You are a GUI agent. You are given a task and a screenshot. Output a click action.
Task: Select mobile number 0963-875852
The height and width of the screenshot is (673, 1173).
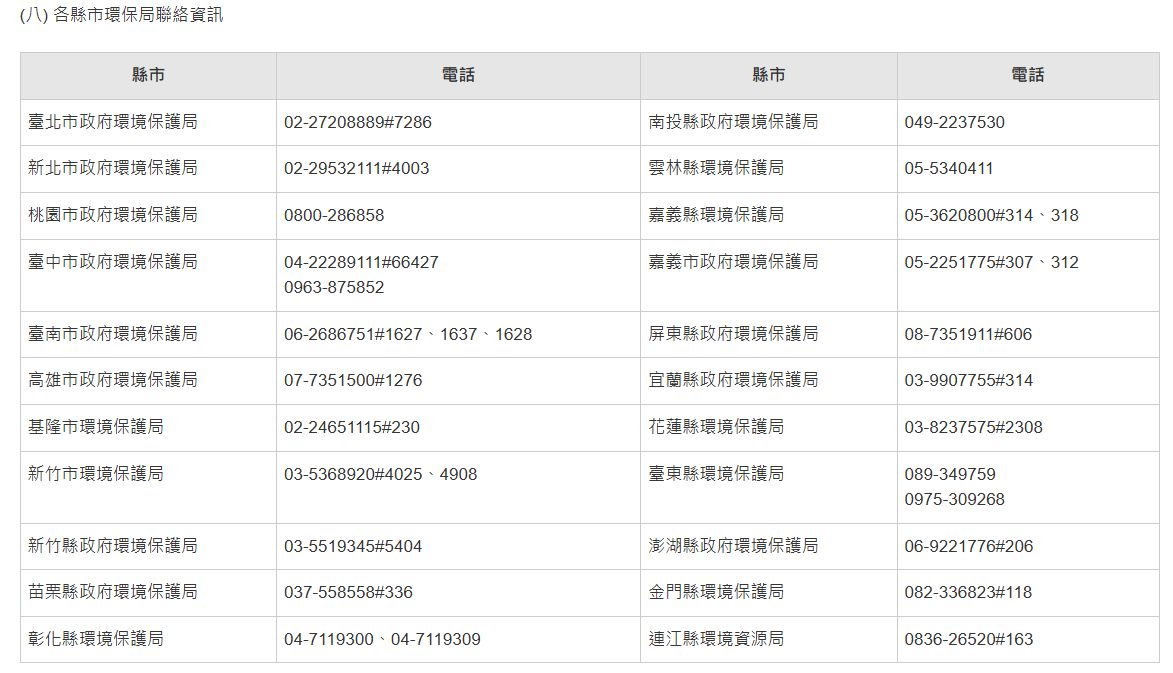[x=334, y=287]
